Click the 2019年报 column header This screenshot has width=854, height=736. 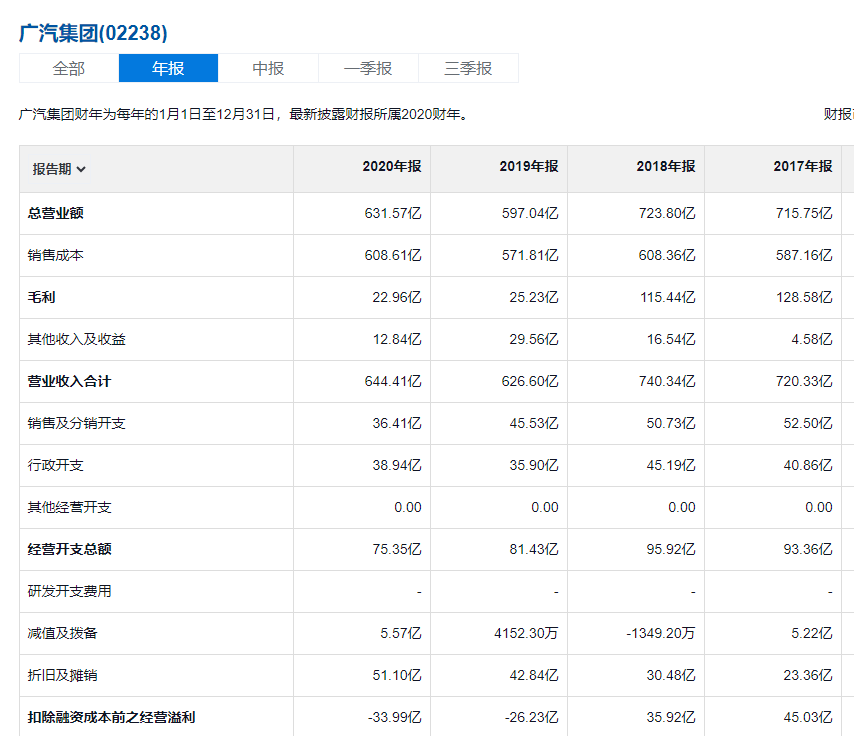click(529, 166)
